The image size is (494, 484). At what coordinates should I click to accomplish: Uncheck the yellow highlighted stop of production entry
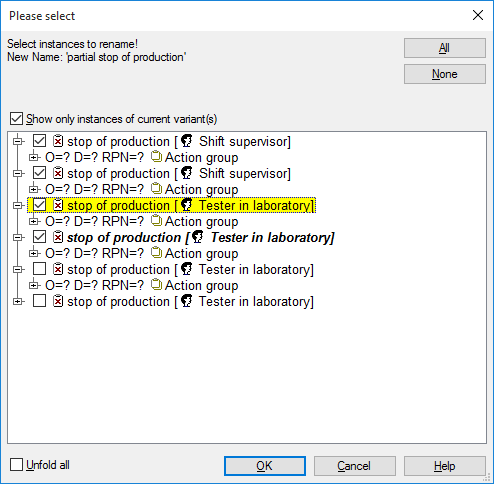coord(39,205)
